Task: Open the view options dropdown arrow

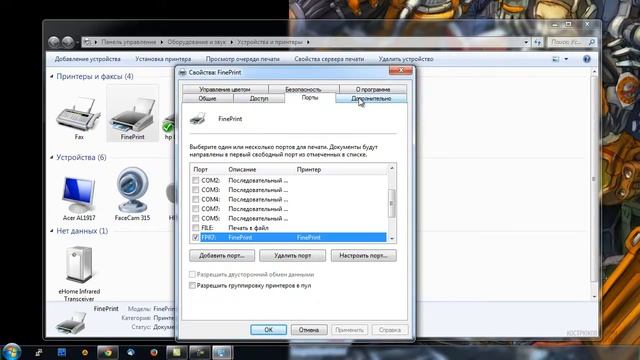Action: point(566,59)
